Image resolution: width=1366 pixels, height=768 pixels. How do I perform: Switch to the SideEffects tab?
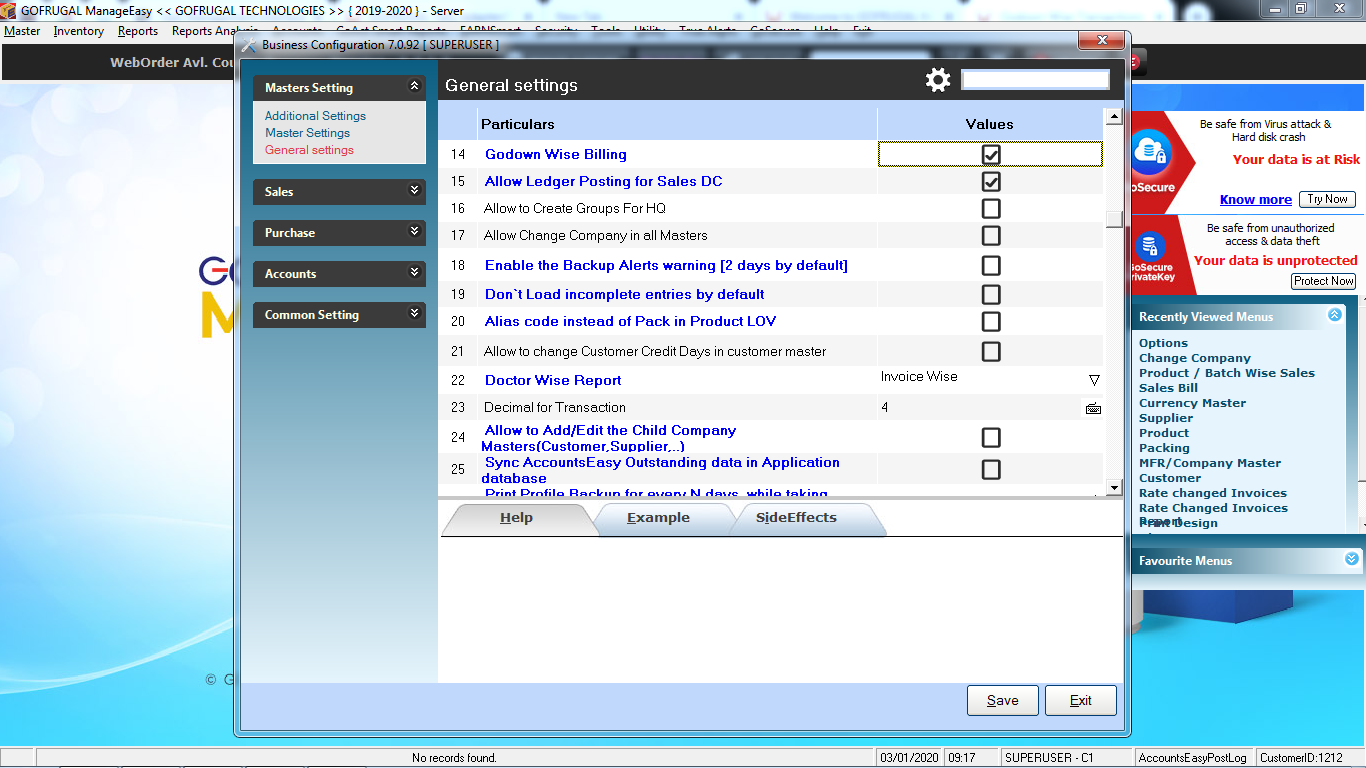(x=796, y=518)
